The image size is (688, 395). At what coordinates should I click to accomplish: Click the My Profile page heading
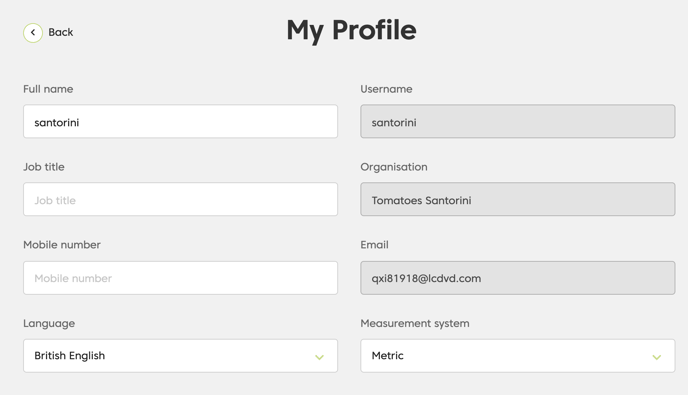[x=351, y=31]
